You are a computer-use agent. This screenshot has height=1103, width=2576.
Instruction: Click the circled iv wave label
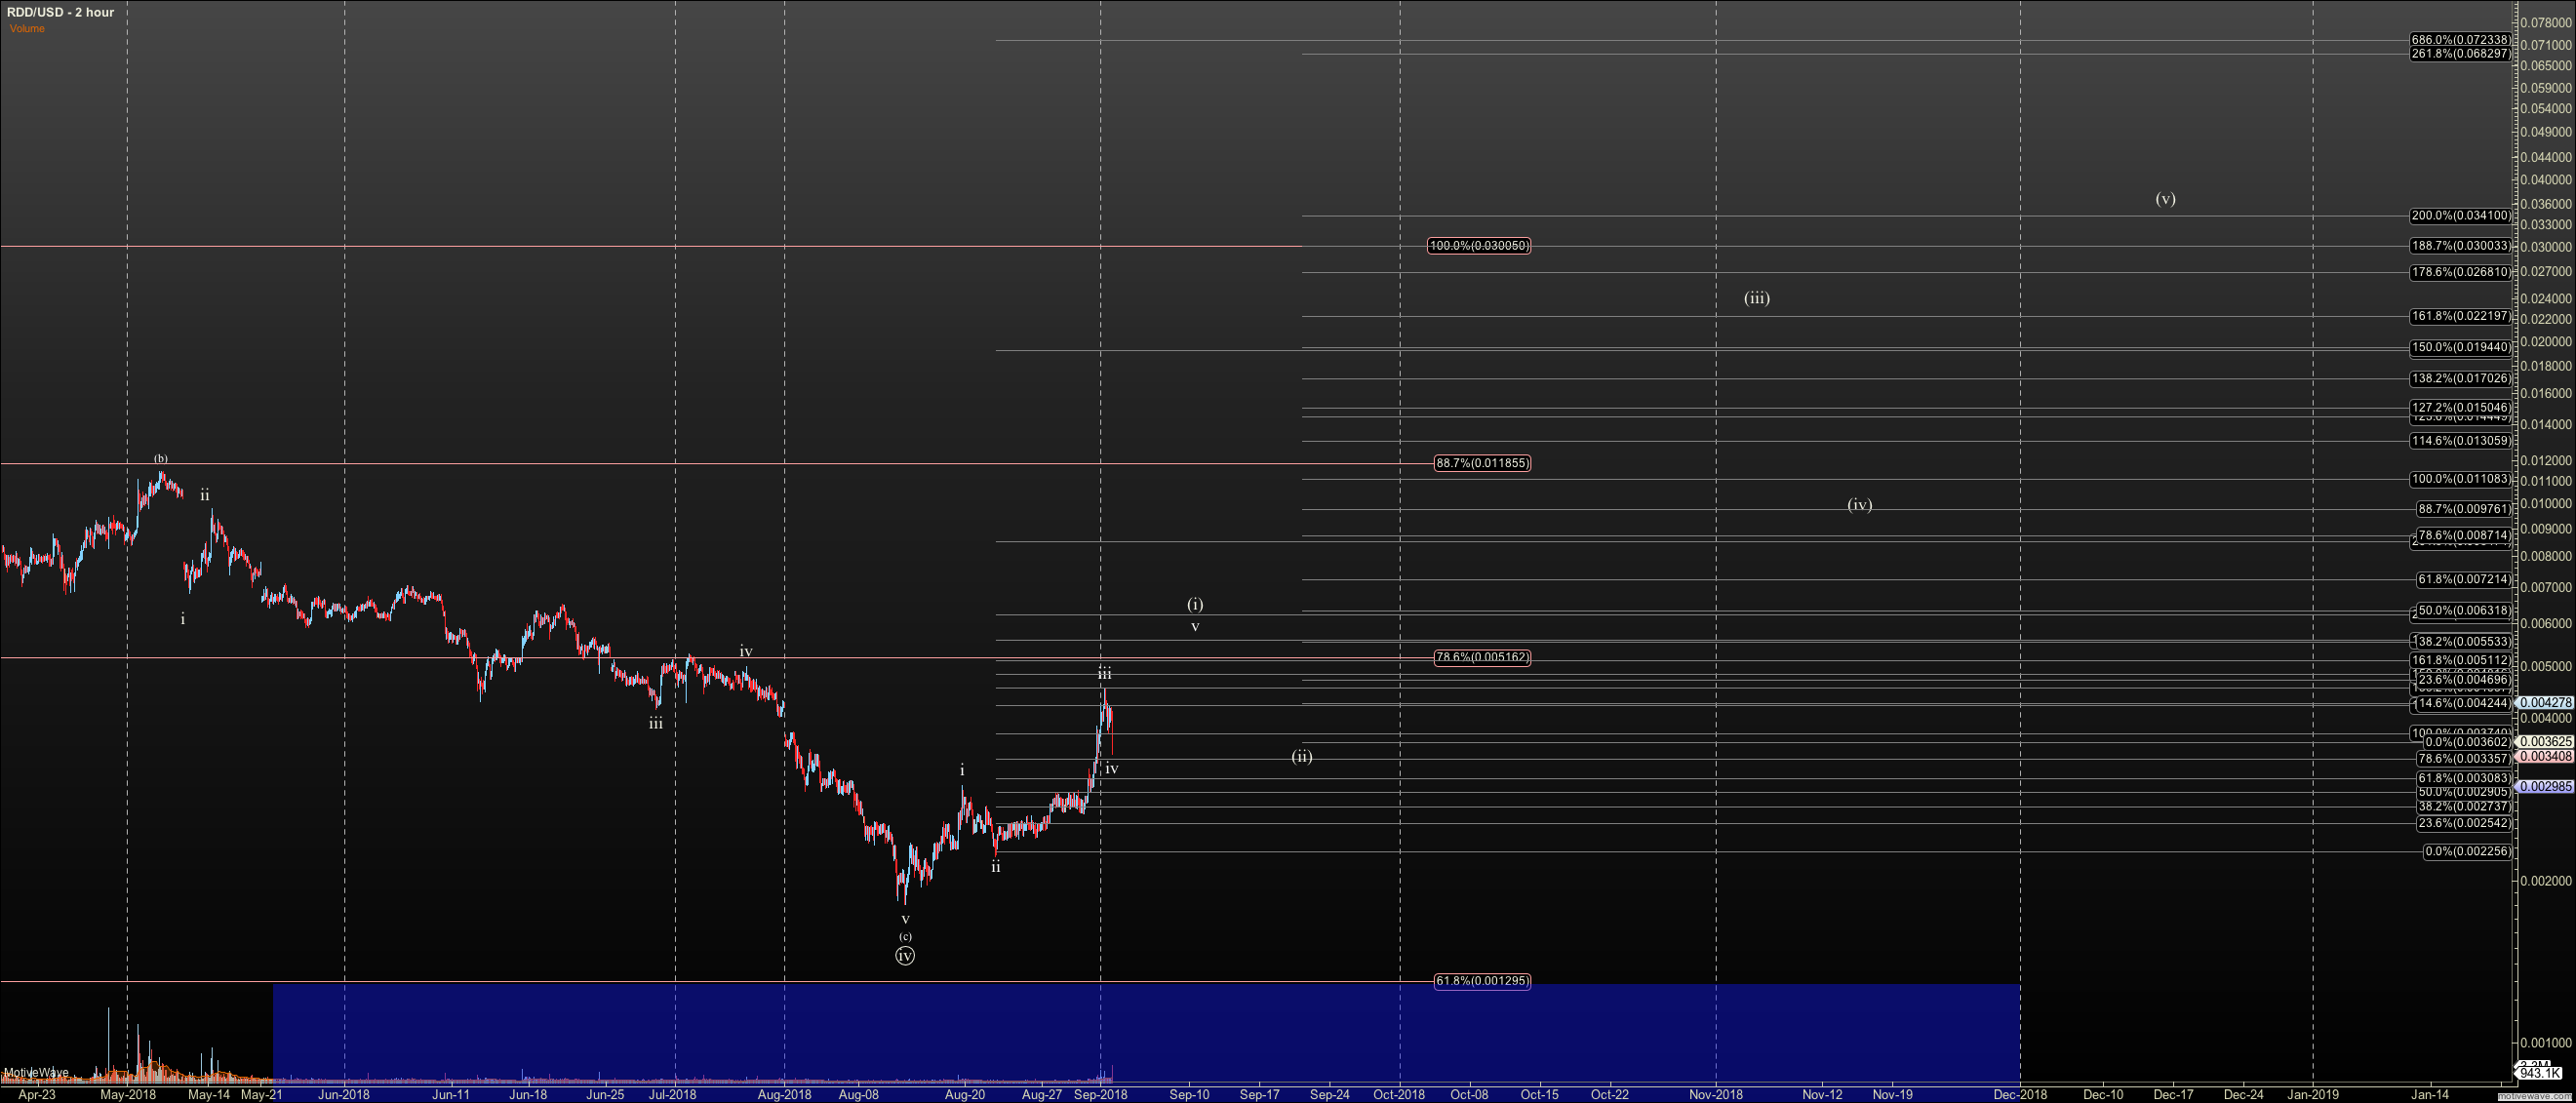click(904, 956)
